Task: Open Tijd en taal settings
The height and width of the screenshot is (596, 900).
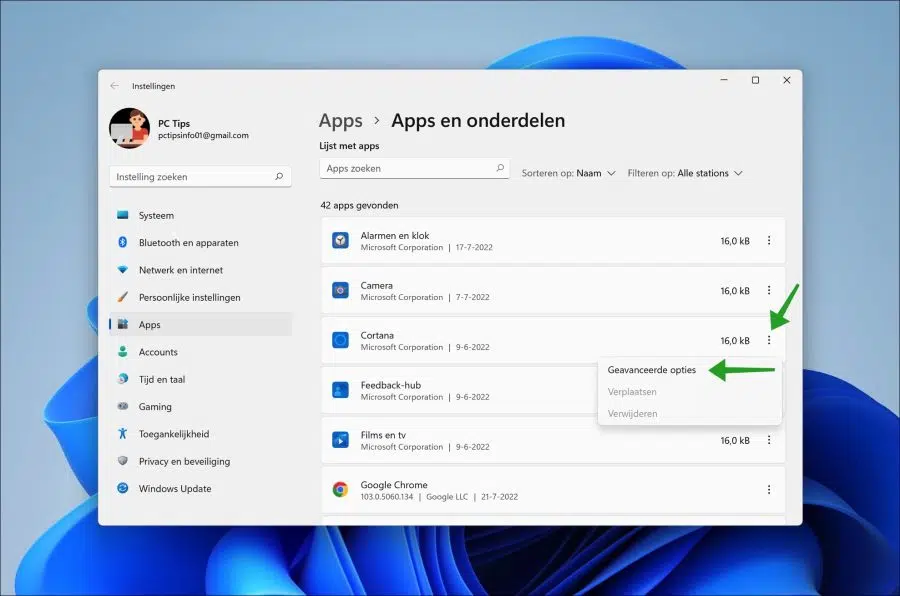Action: point(200,379)
